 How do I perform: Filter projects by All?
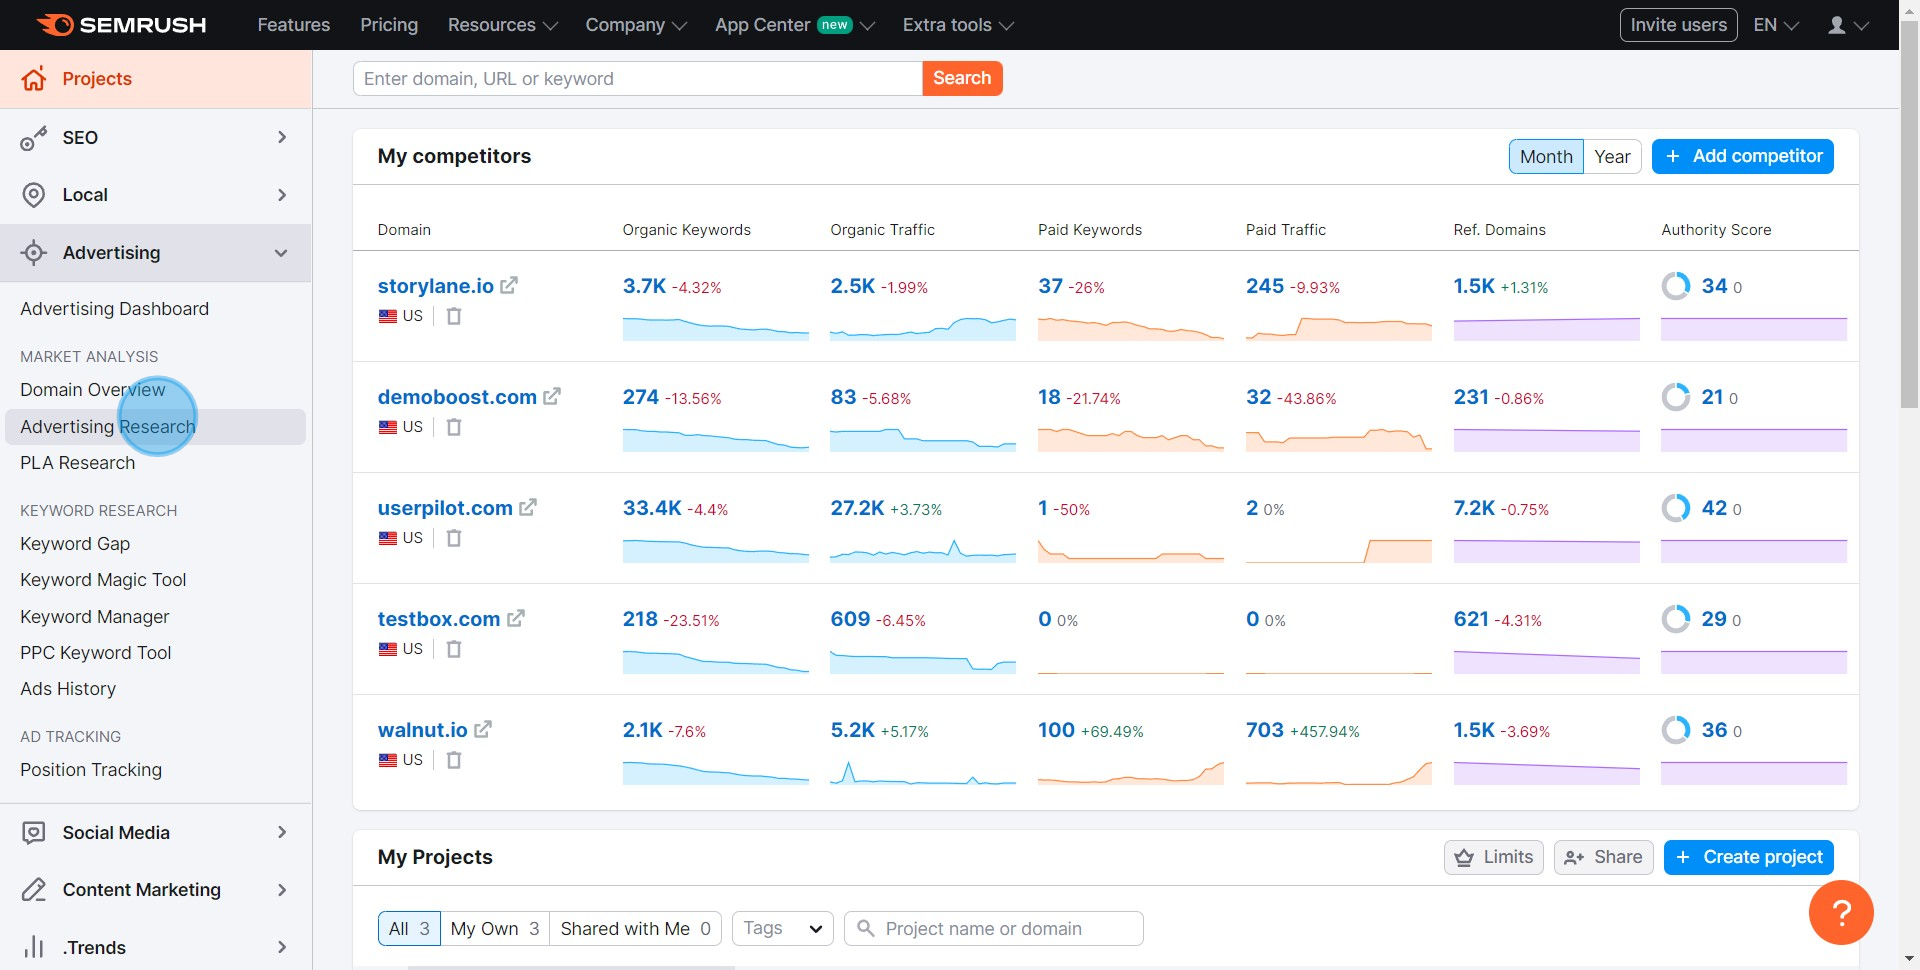point(409,929)
